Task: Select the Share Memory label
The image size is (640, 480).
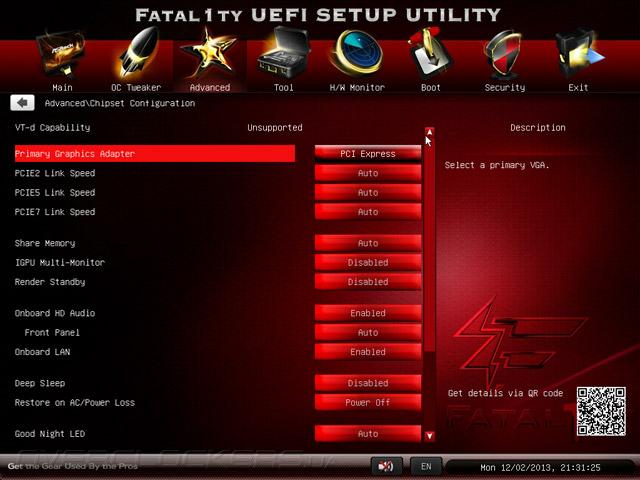Action: [45, 243]
